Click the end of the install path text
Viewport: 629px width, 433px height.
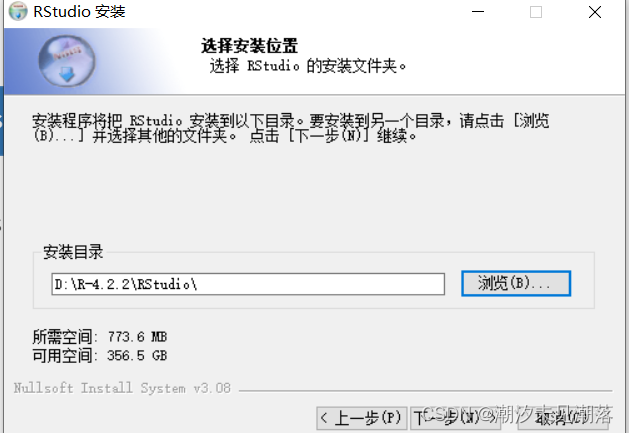(198, 284)
